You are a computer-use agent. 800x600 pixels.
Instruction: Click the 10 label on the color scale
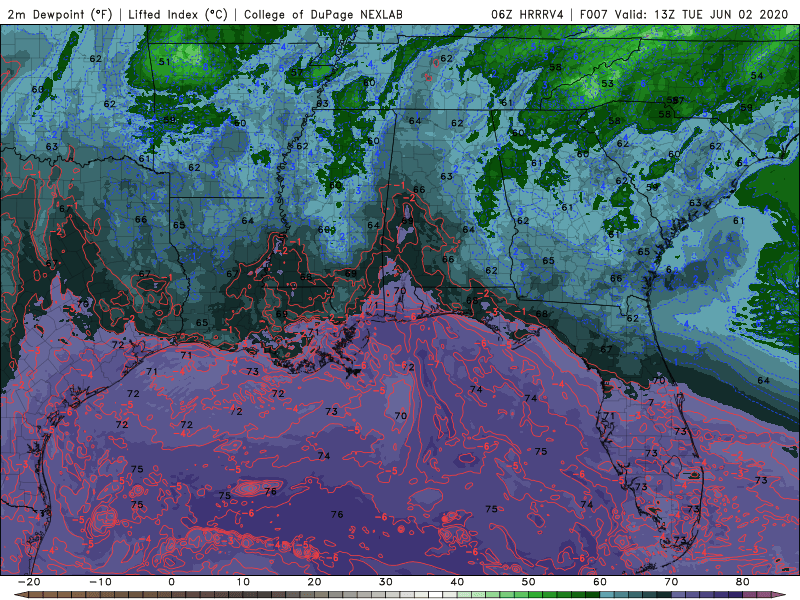click(x=243, y=582)
